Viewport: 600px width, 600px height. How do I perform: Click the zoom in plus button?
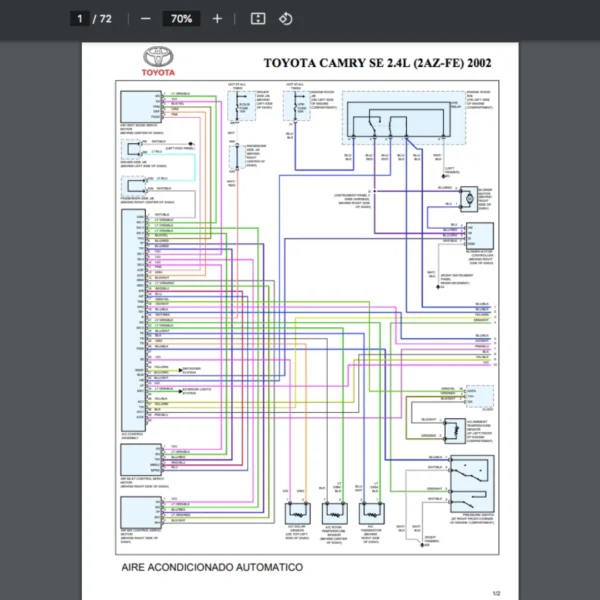click(217, 19)
